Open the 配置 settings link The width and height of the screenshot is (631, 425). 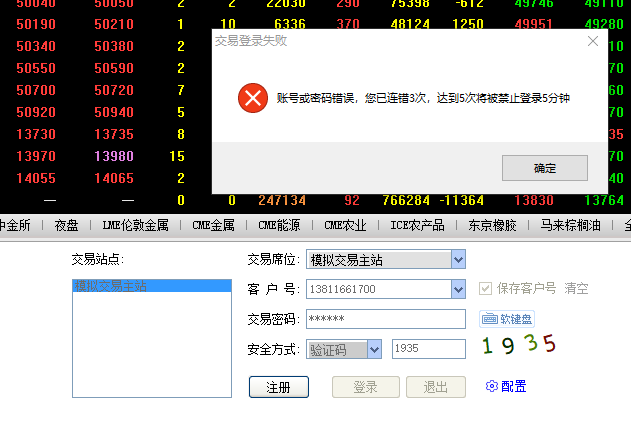(506, 386)
